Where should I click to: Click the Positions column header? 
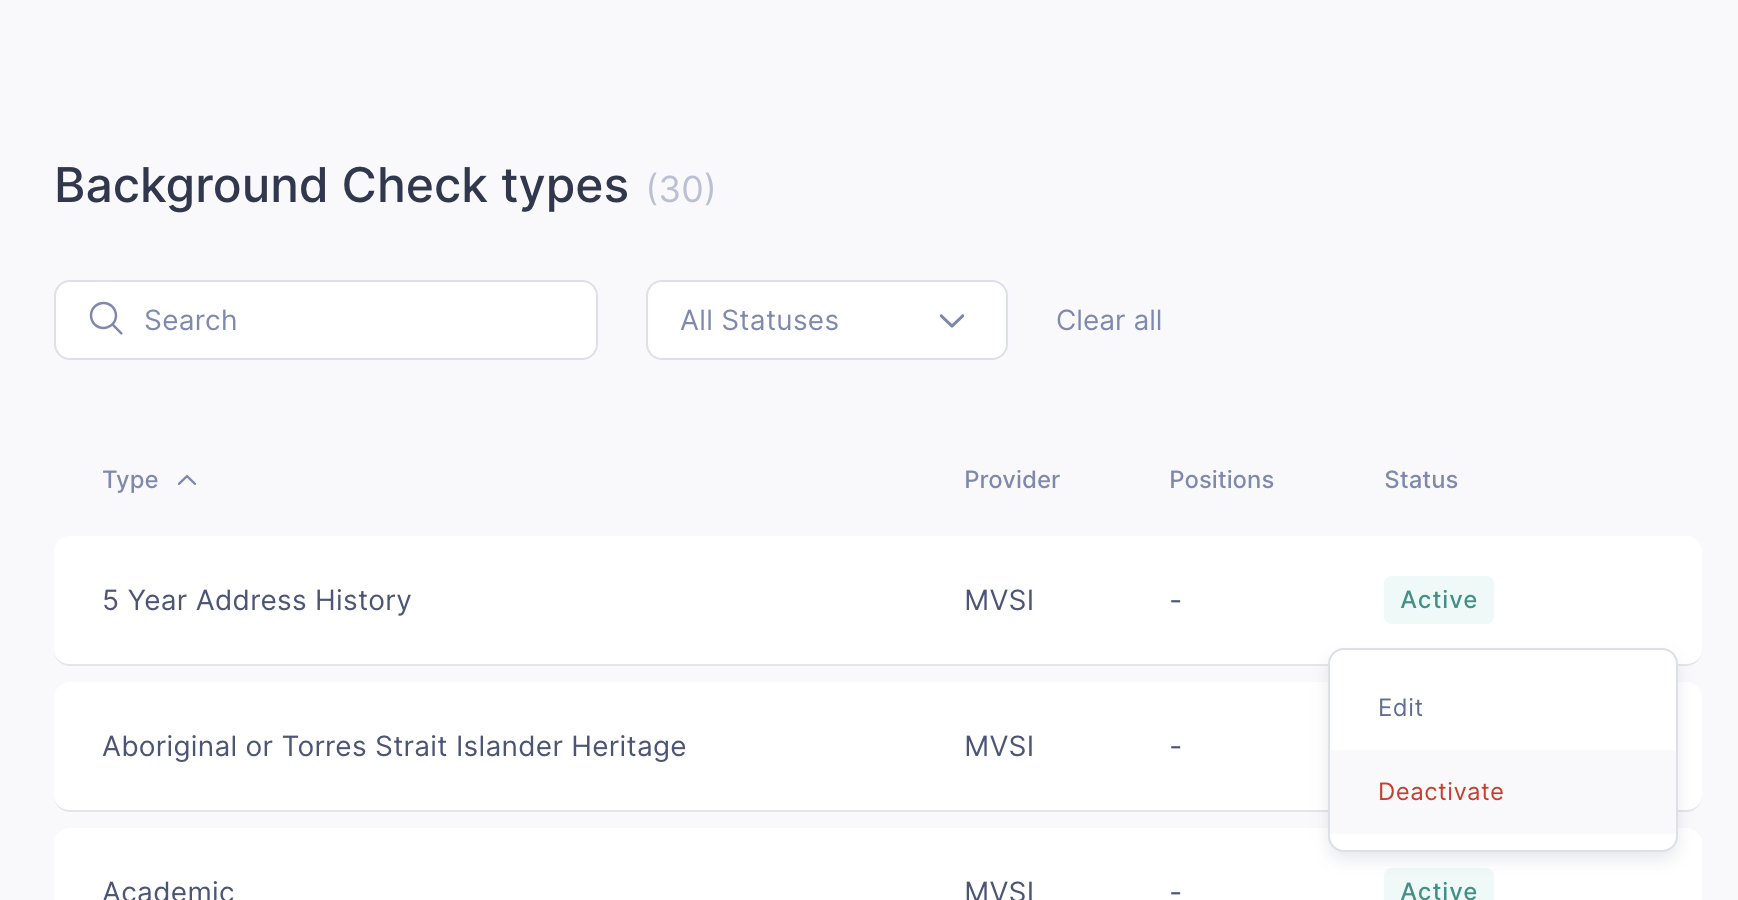1221,480
